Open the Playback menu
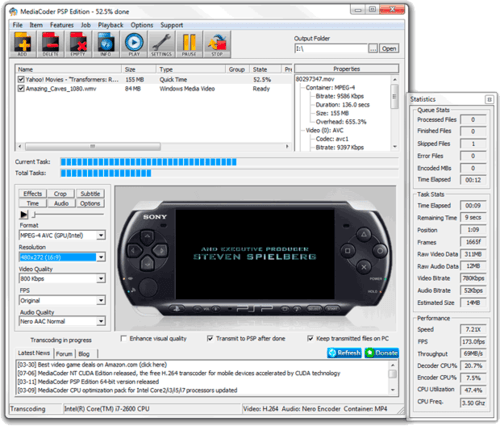Image resolution: width=500 pixels, height=426 pixels. click(110, 25)
